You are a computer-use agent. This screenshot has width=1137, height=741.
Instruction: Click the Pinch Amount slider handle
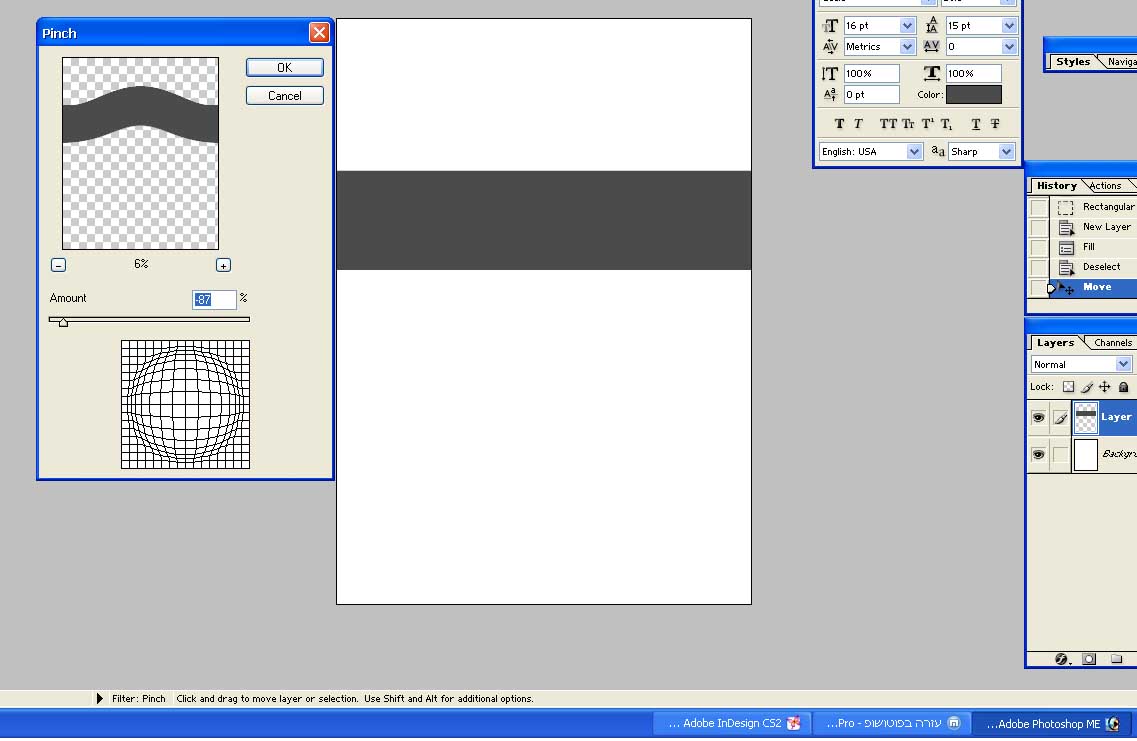tap(64, 322)
